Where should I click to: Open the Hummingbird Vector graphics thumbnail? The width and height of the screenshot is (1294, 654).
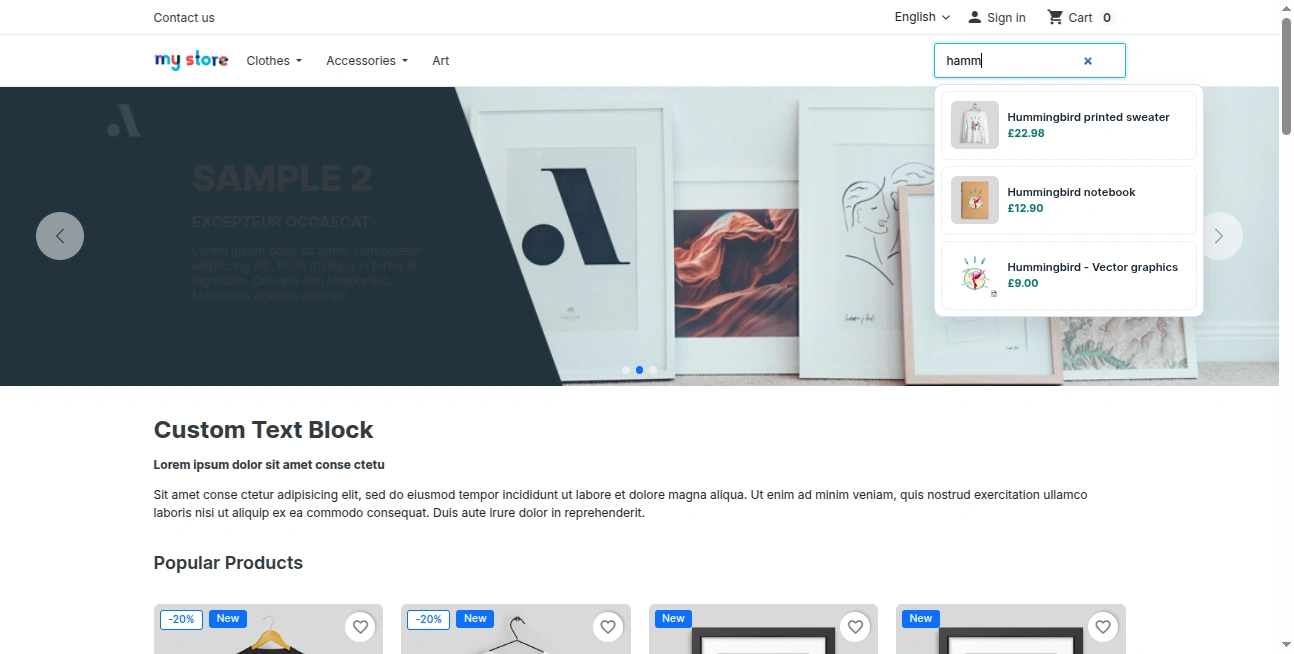[975, 275]
